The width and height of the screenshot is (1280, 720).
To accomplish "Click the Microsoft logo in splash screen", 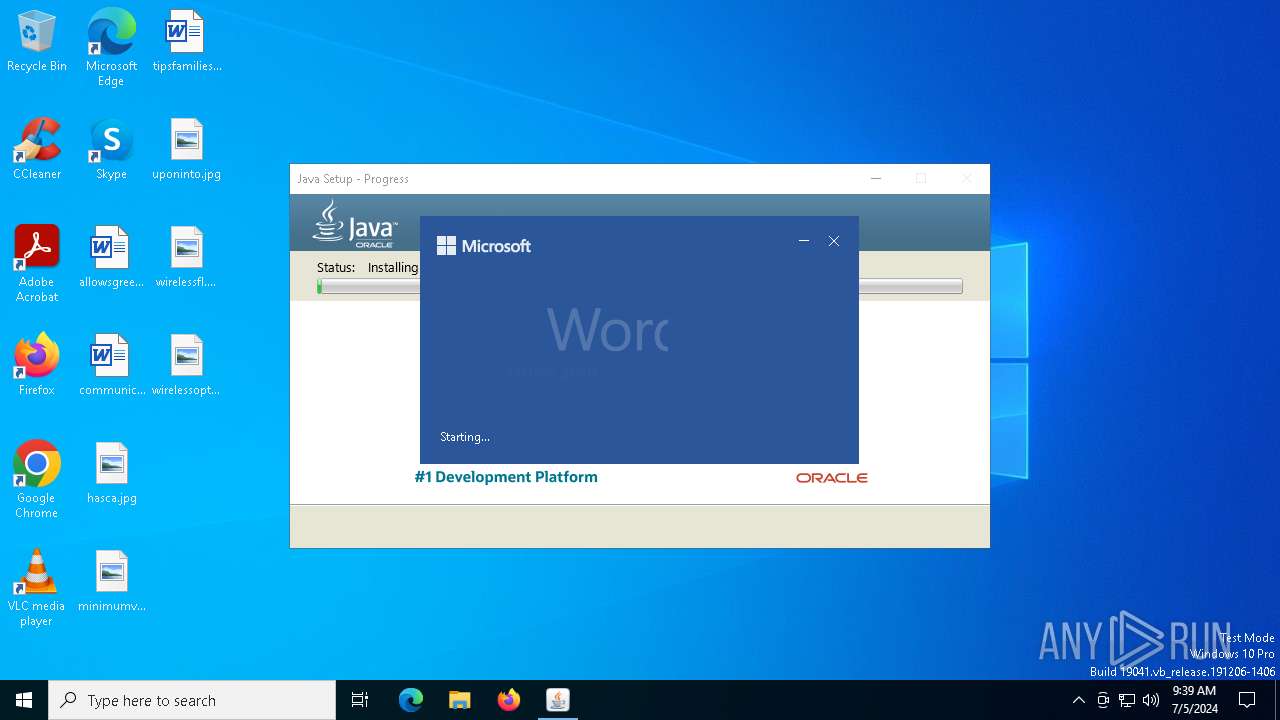I will pyautogui.click(x=484, y=246).
